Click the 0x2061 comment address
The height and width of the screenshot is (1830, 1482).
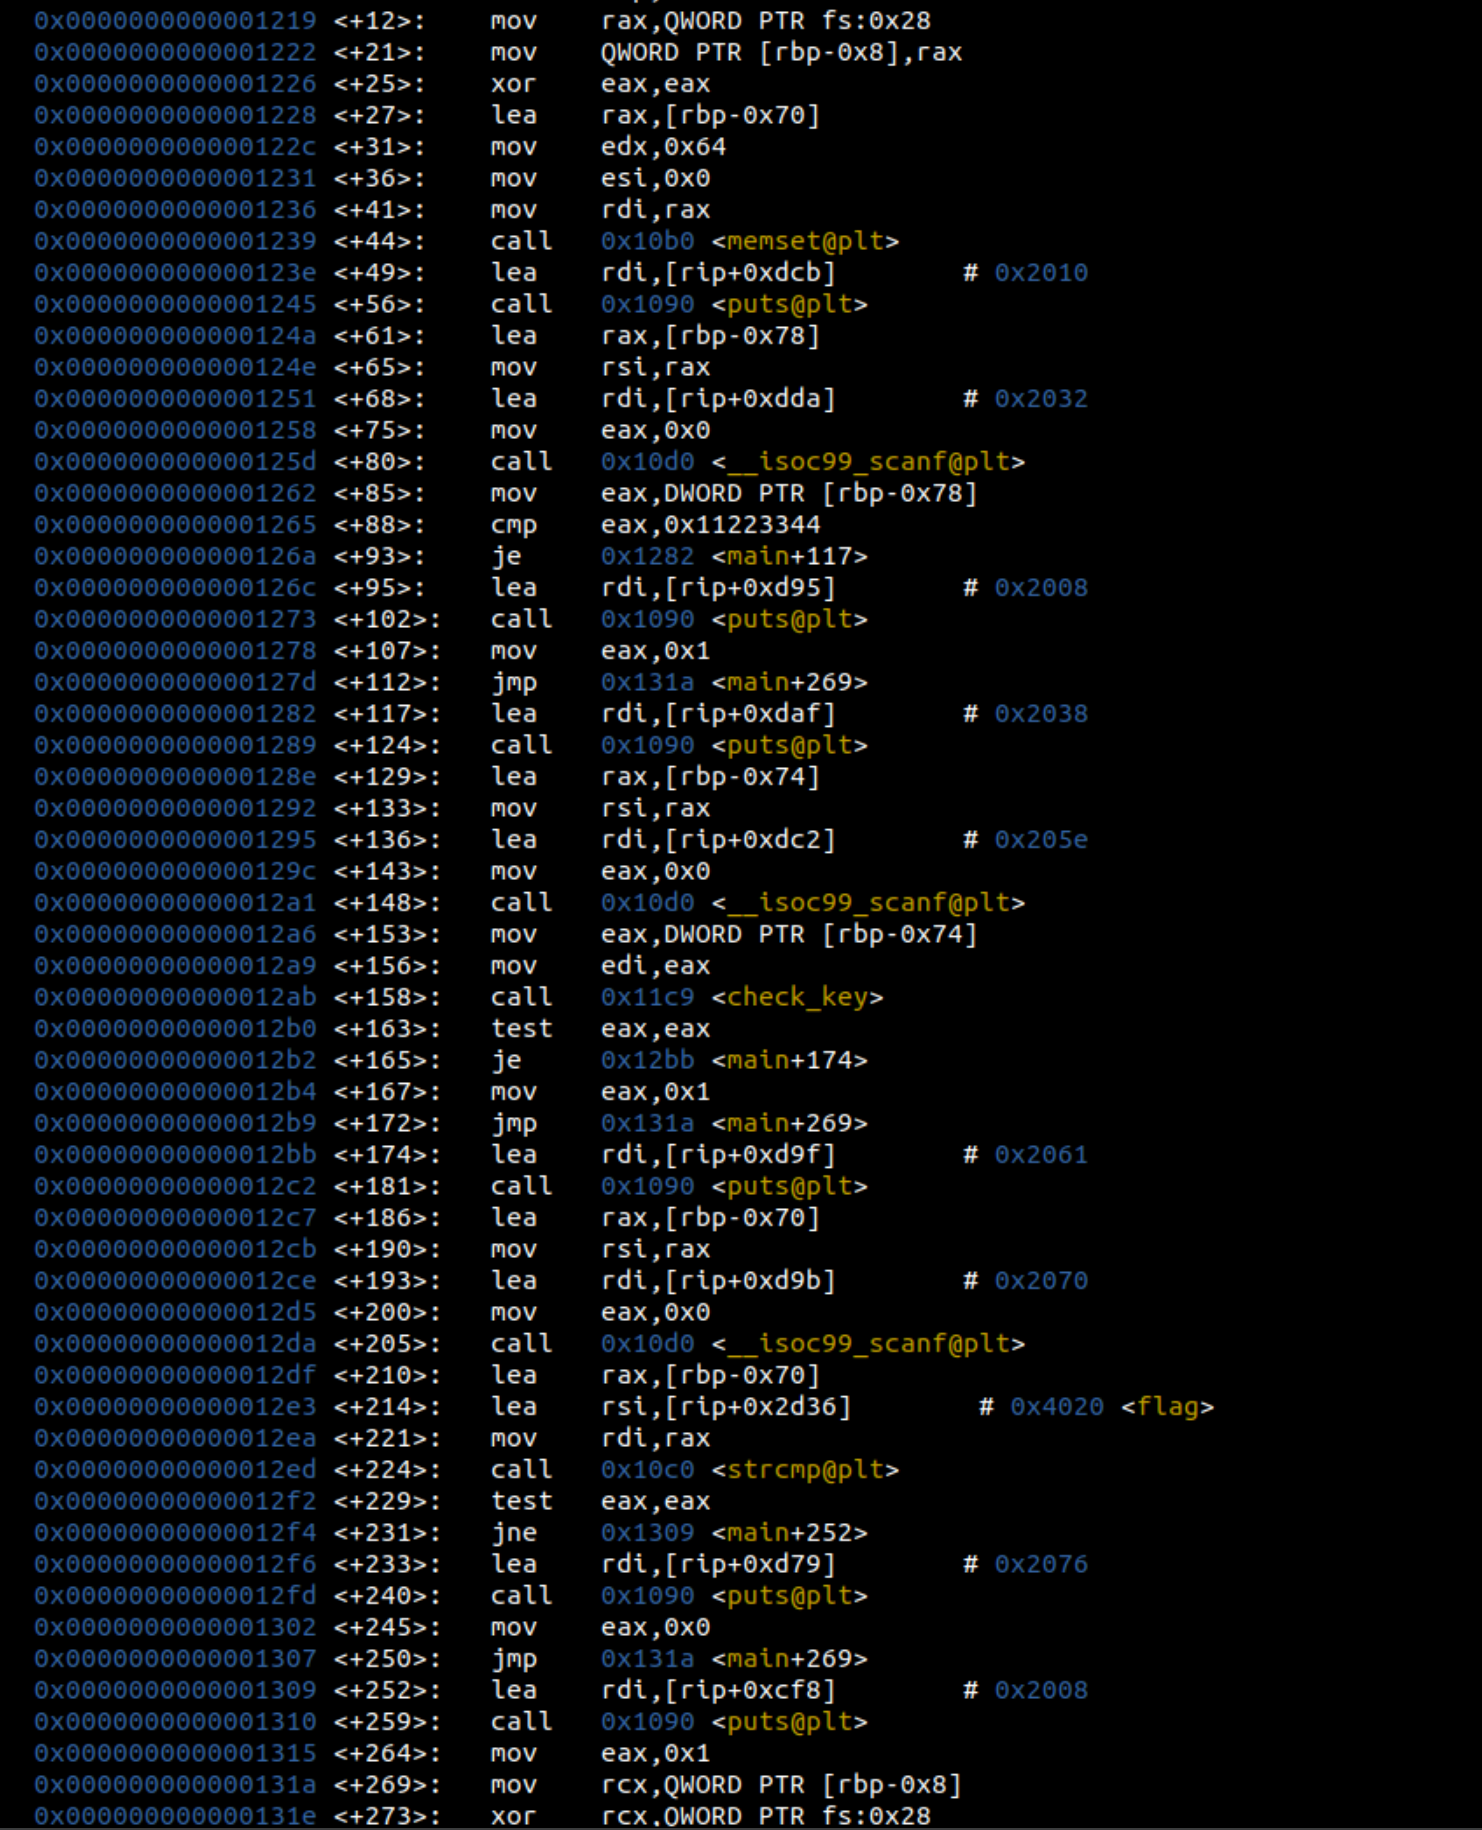coord(1041,1154)
